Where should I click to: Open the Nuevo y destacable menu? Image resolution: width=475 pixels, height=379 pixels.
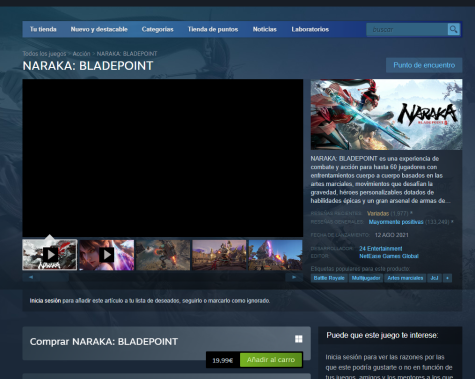coord(99,29)
